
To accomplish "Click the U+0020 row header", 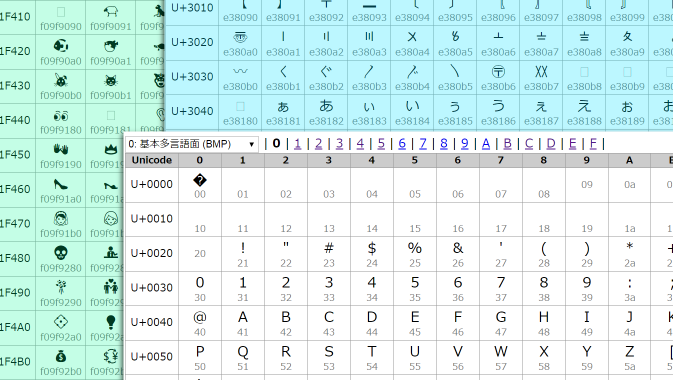I will click(152, 253).
